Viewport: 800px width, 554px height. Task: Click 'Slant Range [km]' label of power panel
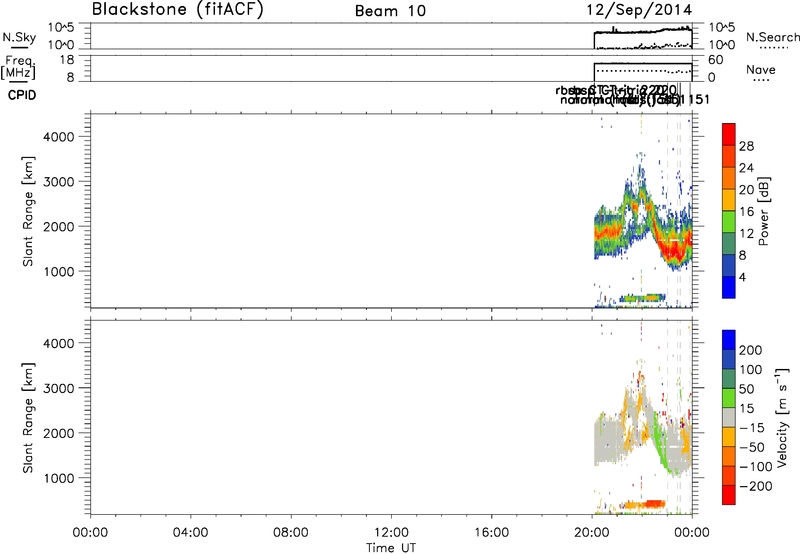tap(28, 211)
